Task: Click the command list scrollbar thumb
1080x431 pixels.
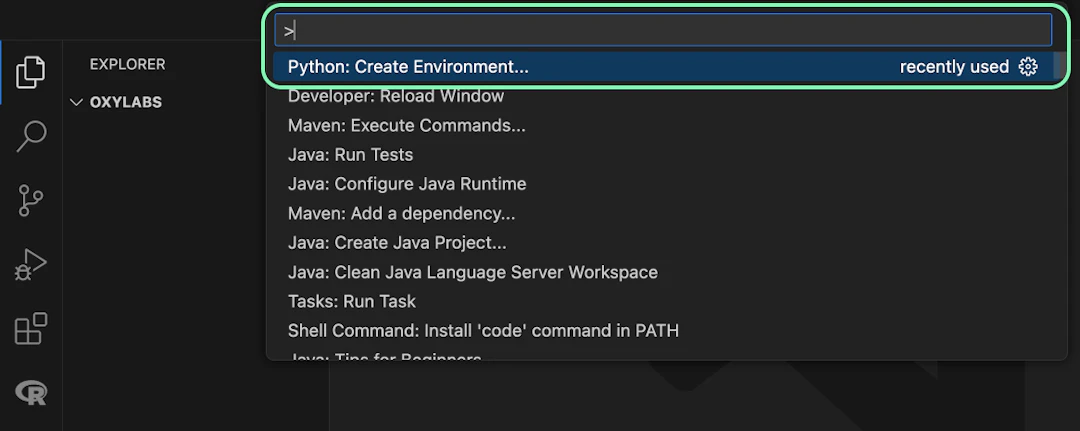Action: click(x=1059, y=66)
